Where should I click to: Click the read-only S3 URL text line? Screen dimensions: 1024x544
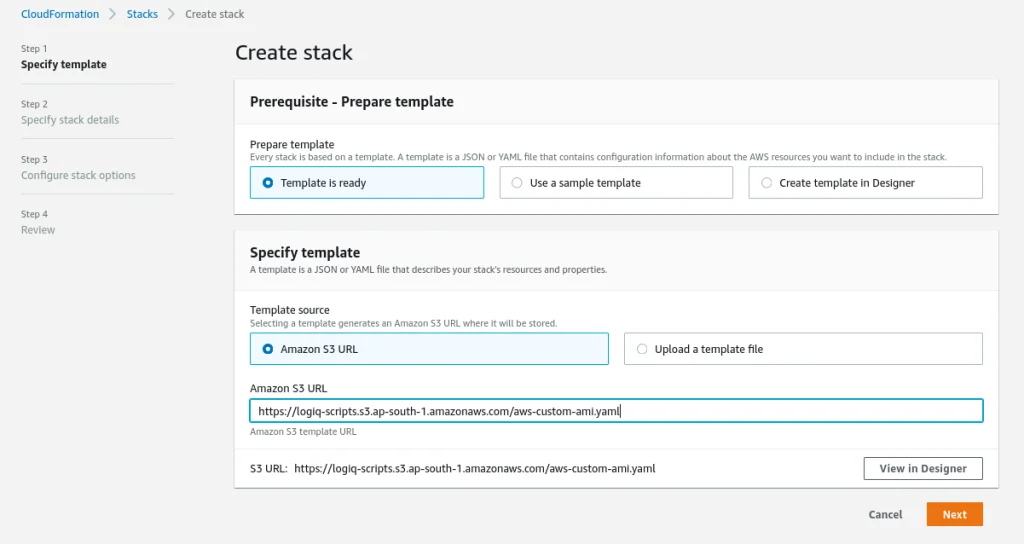click(474, 468)
